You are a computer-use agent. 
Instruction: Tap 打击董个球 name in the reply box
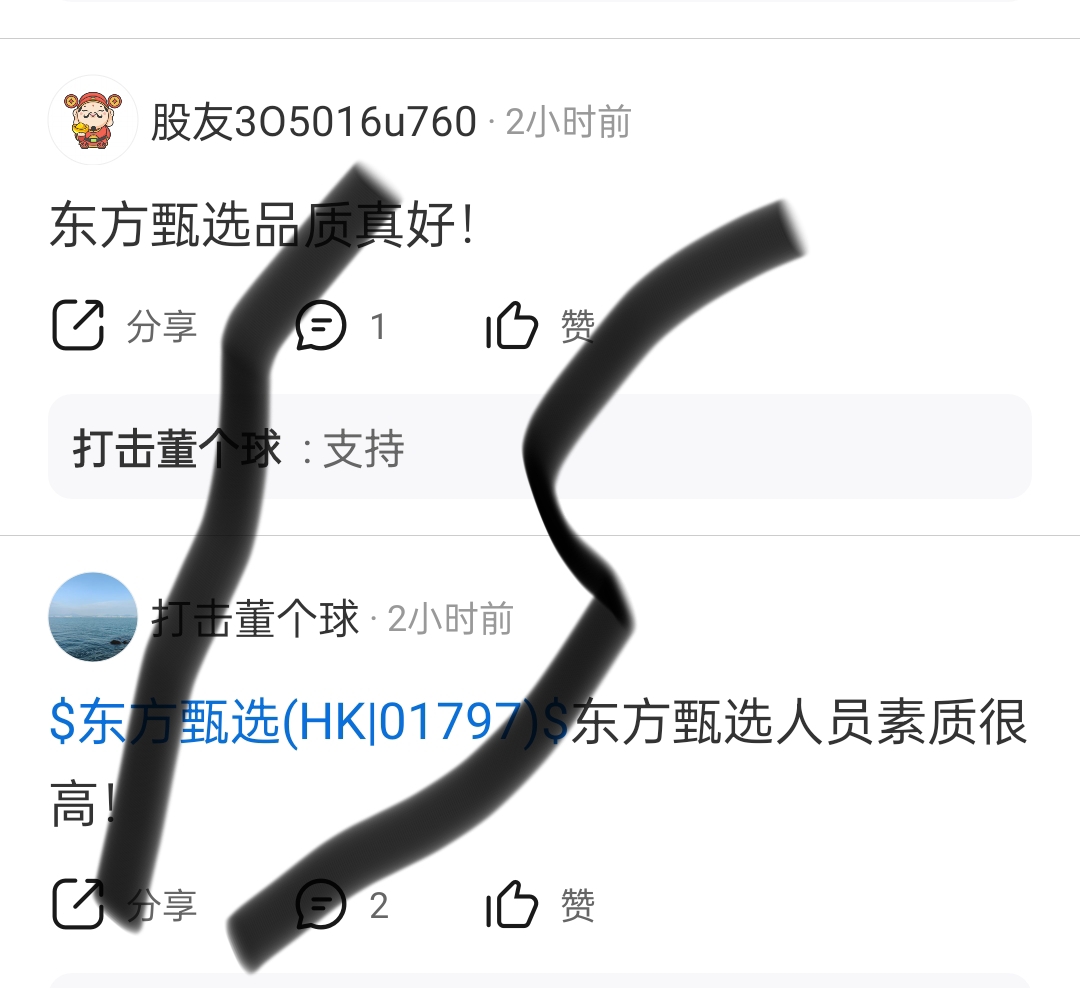pyautogui.click(x=177, y=449)
